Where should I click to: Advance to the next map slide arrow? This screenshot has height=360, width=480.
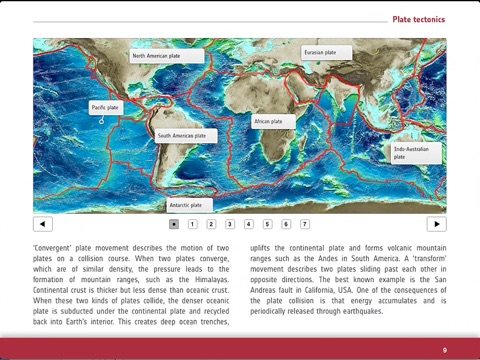coord(437,224)
